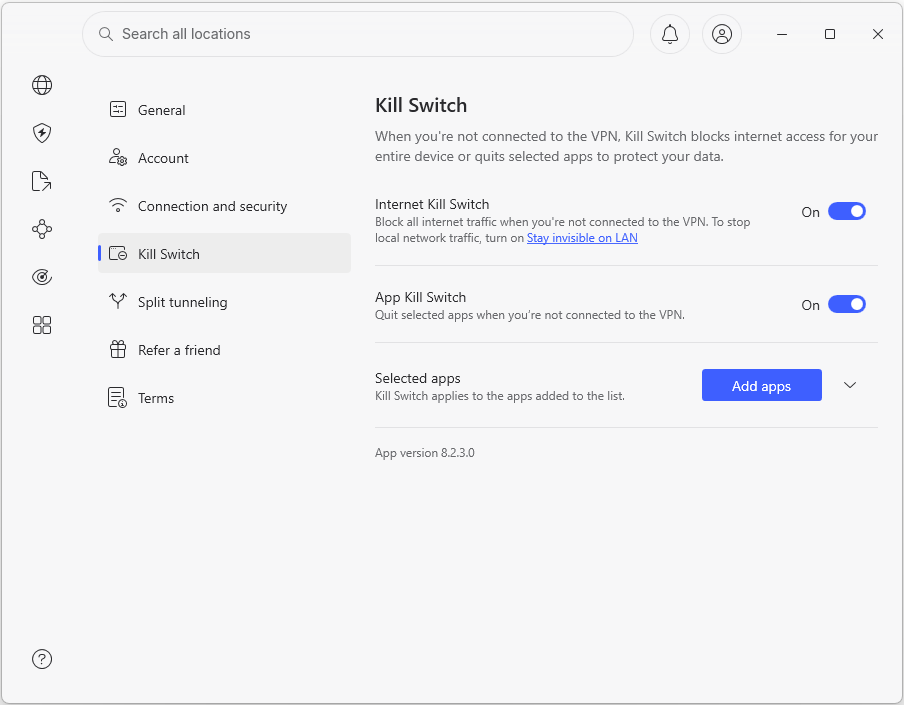Expand the Selected apps chevron
Viewport: 904px width, 705px height.
850,385
